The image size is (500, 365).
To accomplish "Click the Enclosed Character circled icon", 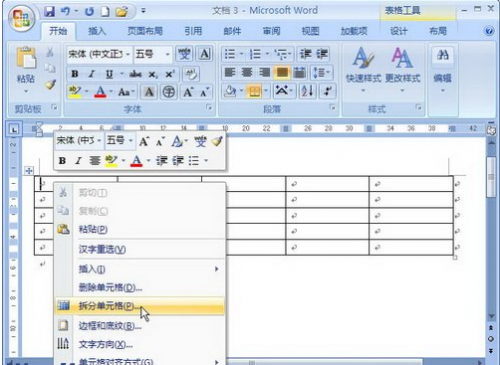I will coord(169,92).
